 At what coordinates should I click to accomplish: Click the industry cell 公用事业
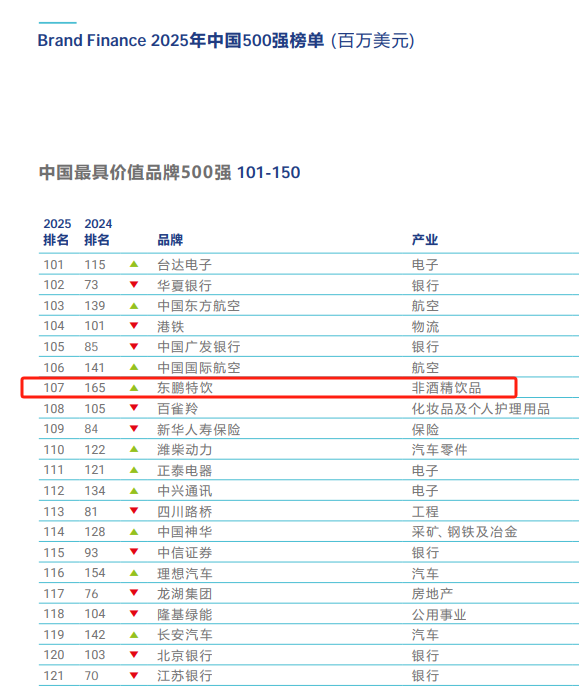pos(439,614)
